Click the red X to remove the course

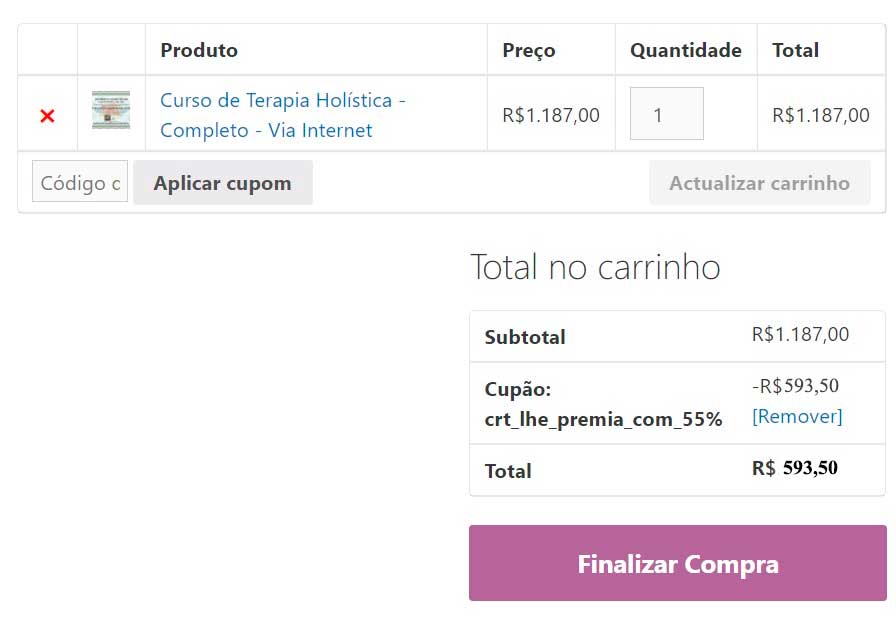tap(46, 113)
